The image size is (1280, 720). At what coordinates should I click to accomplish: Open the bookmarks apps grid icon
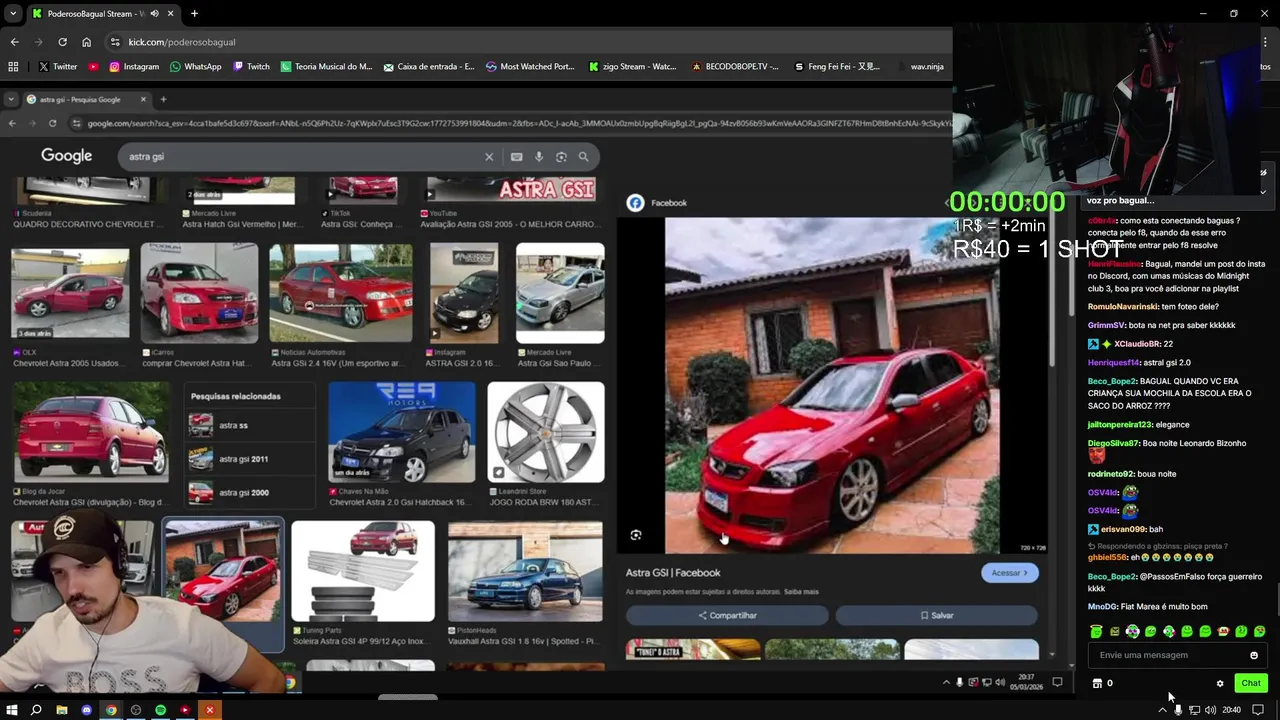coord(13,67)
